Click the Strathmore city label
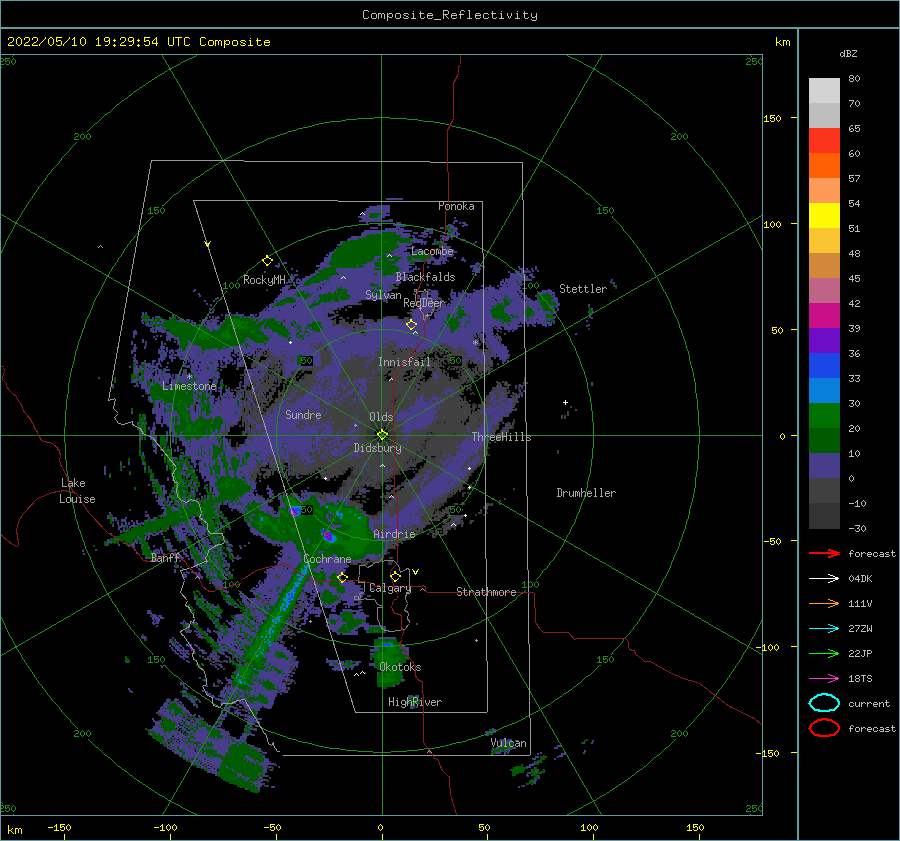The width and height of the screenshot is (900, 841). point(486,592)
